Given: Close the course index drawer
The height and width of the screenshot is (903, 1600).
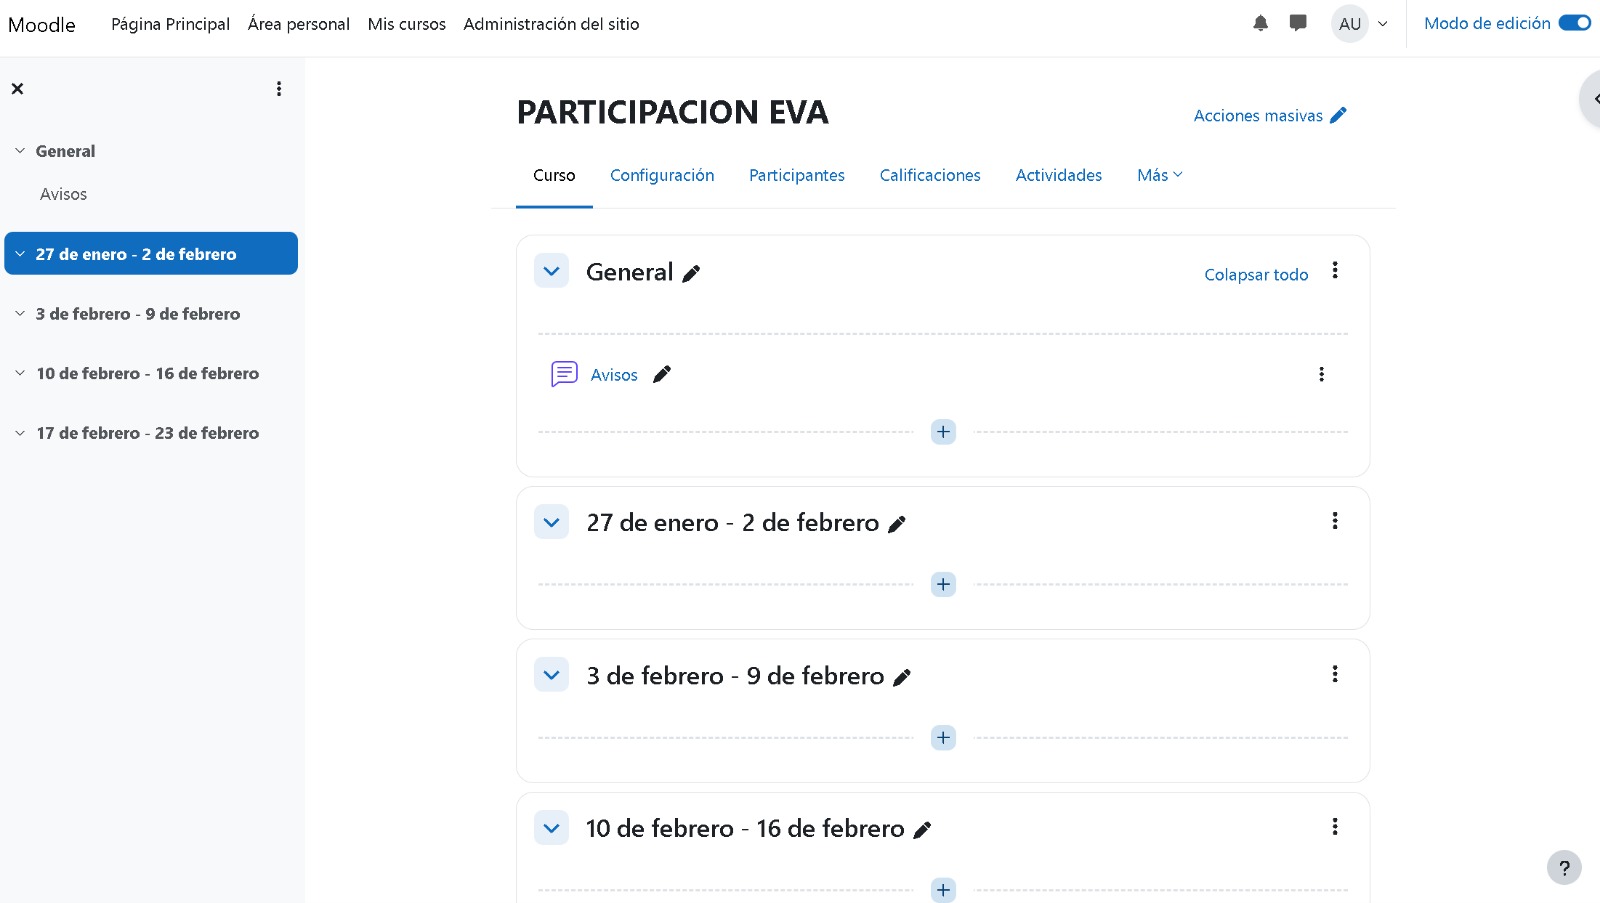Looking at the screenshot, I should click(17, 89).
